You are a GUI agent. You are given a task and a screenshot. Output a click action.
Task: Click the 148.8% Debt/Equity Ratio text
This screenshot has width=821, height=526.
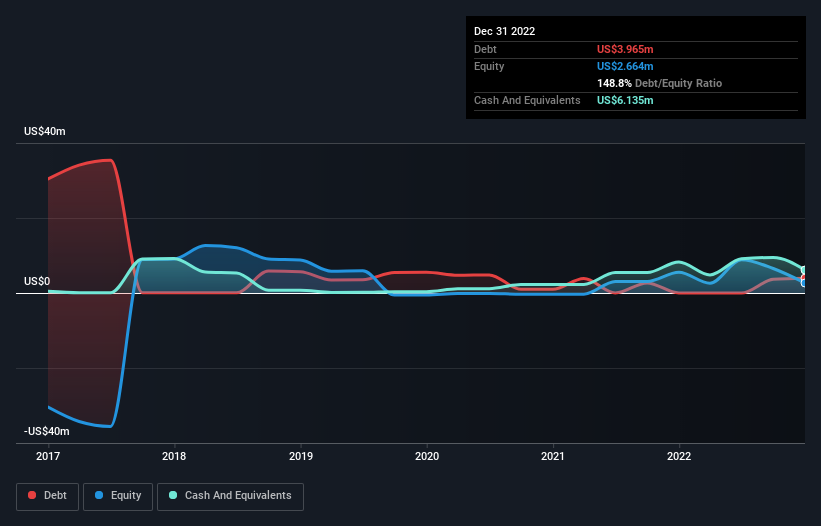point(659,83)
